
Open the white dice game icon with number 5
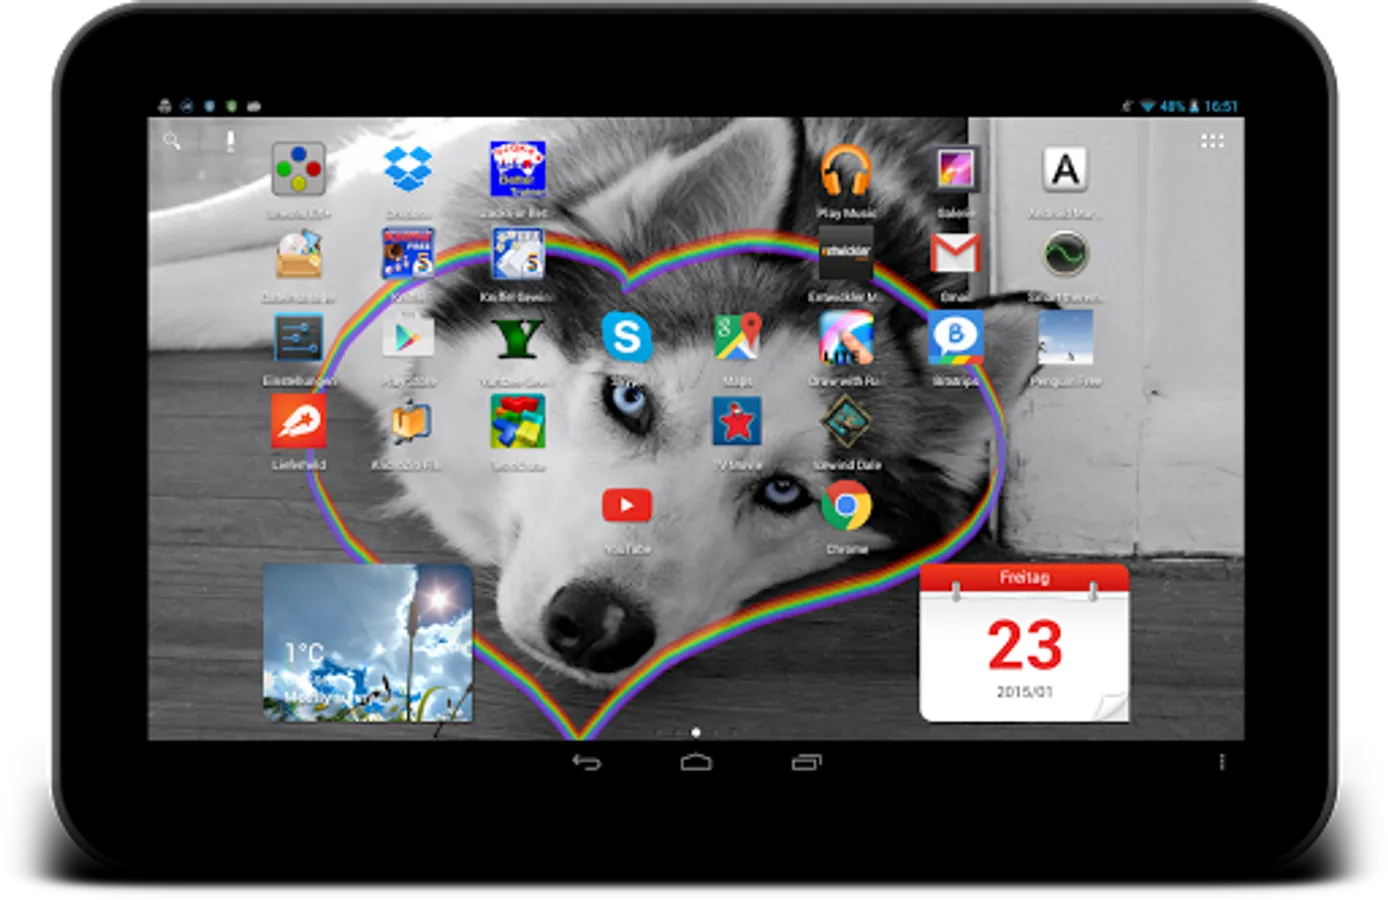point(517,253)
